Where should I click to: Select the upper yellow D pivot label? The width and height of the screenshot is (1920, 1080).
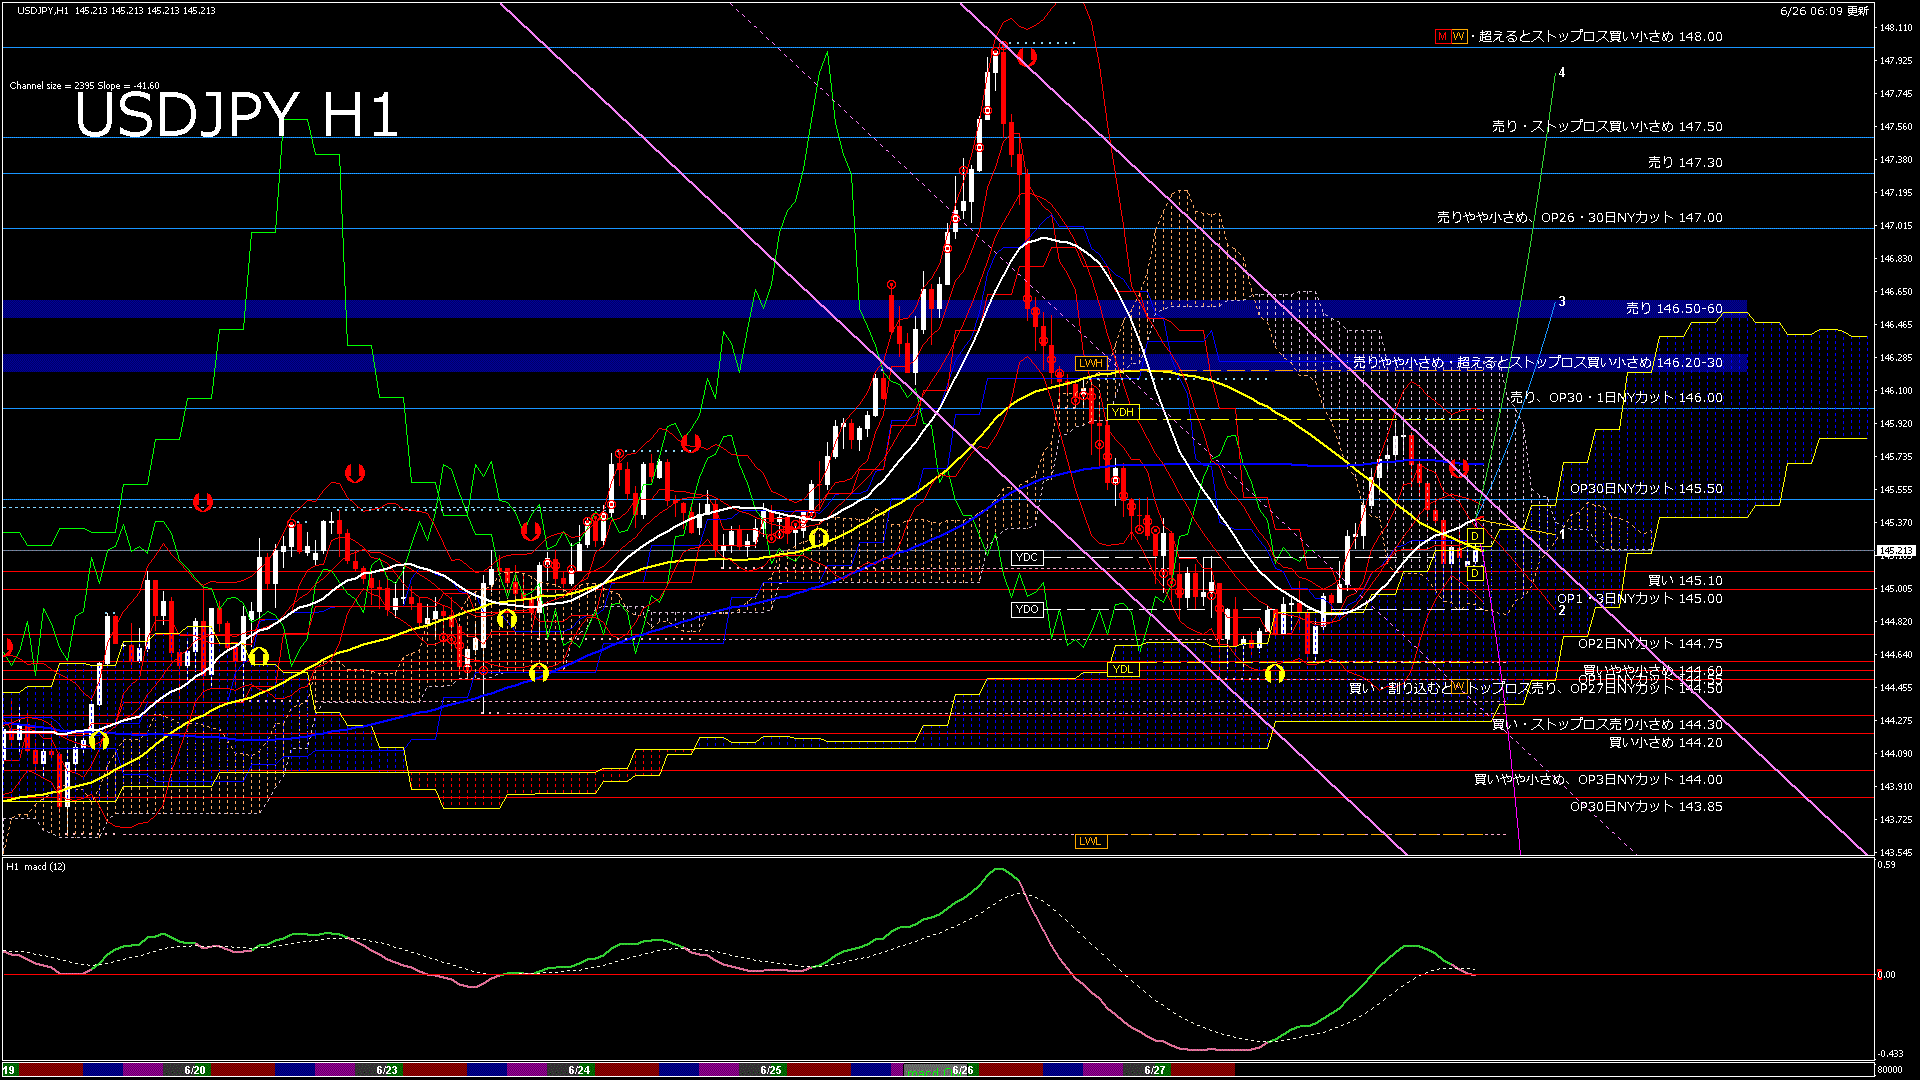point(1474,537)
